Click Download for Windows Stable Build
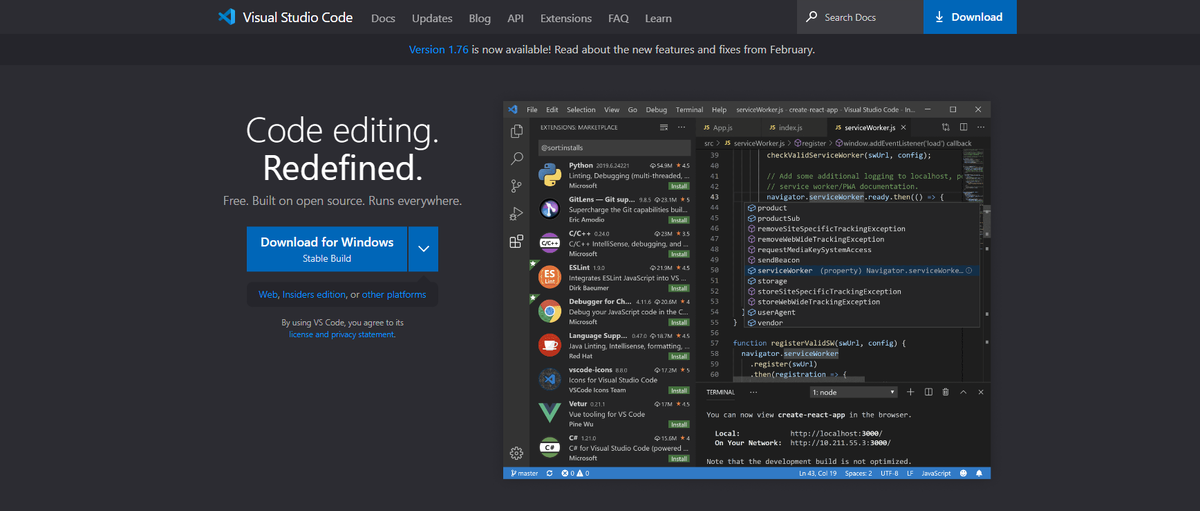 [327, 249]
